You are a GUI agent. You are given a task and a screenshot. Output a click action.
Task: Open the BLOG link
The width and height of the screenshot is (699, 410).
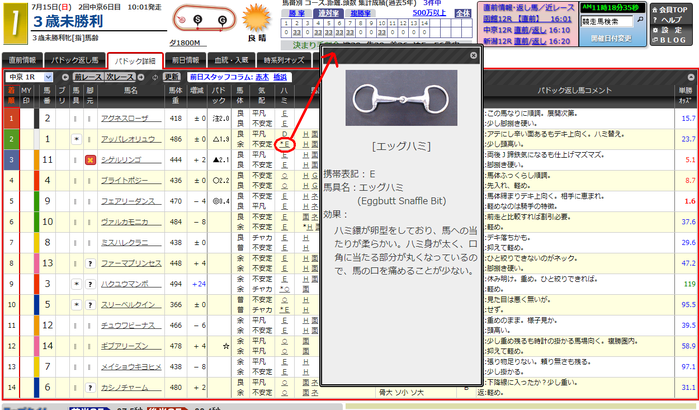pos(670,40)
